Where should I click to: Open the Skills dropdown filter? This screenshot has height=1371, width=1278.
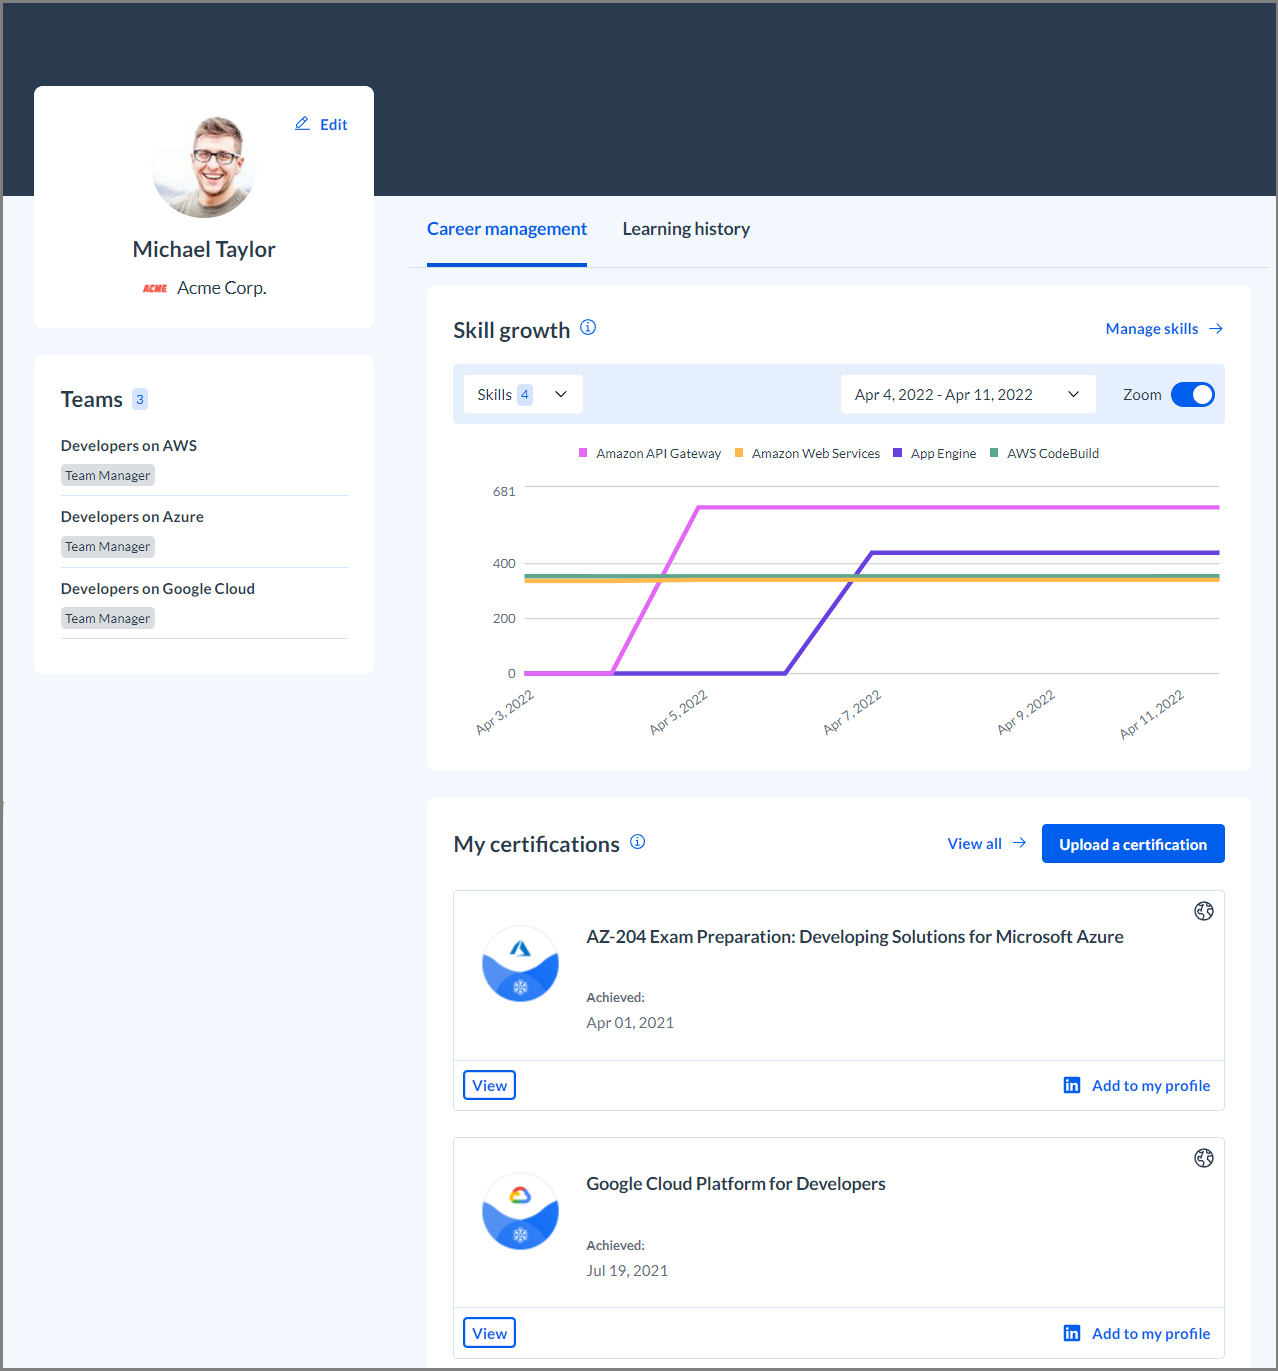coord(523,394)
